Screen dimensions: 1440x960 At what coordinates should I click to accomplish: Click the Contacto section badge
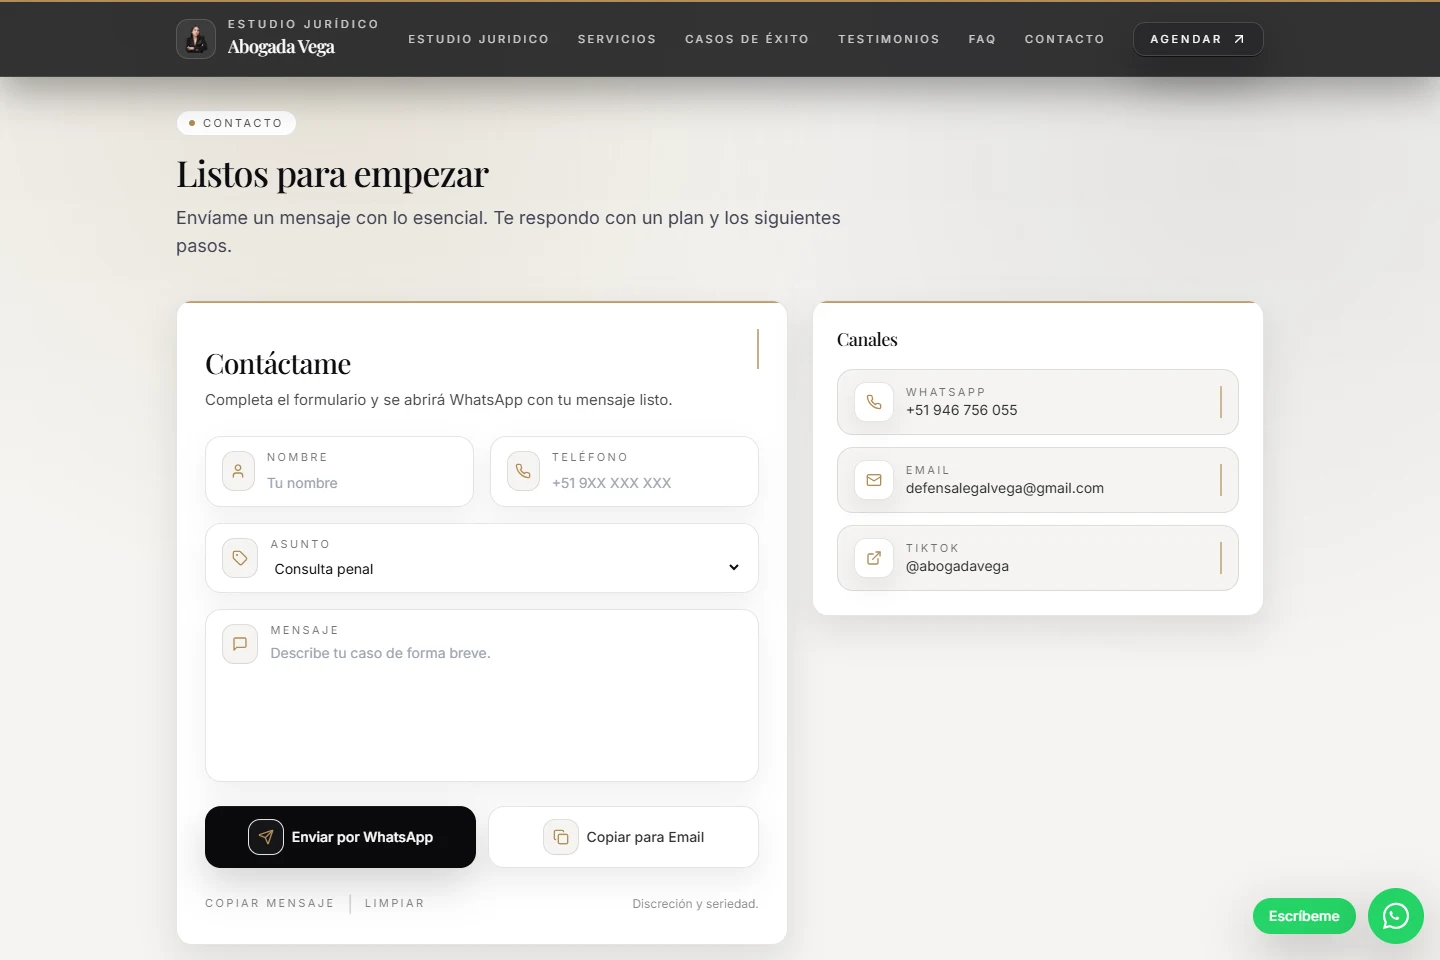pyautogui.click(x=236, y=123)
